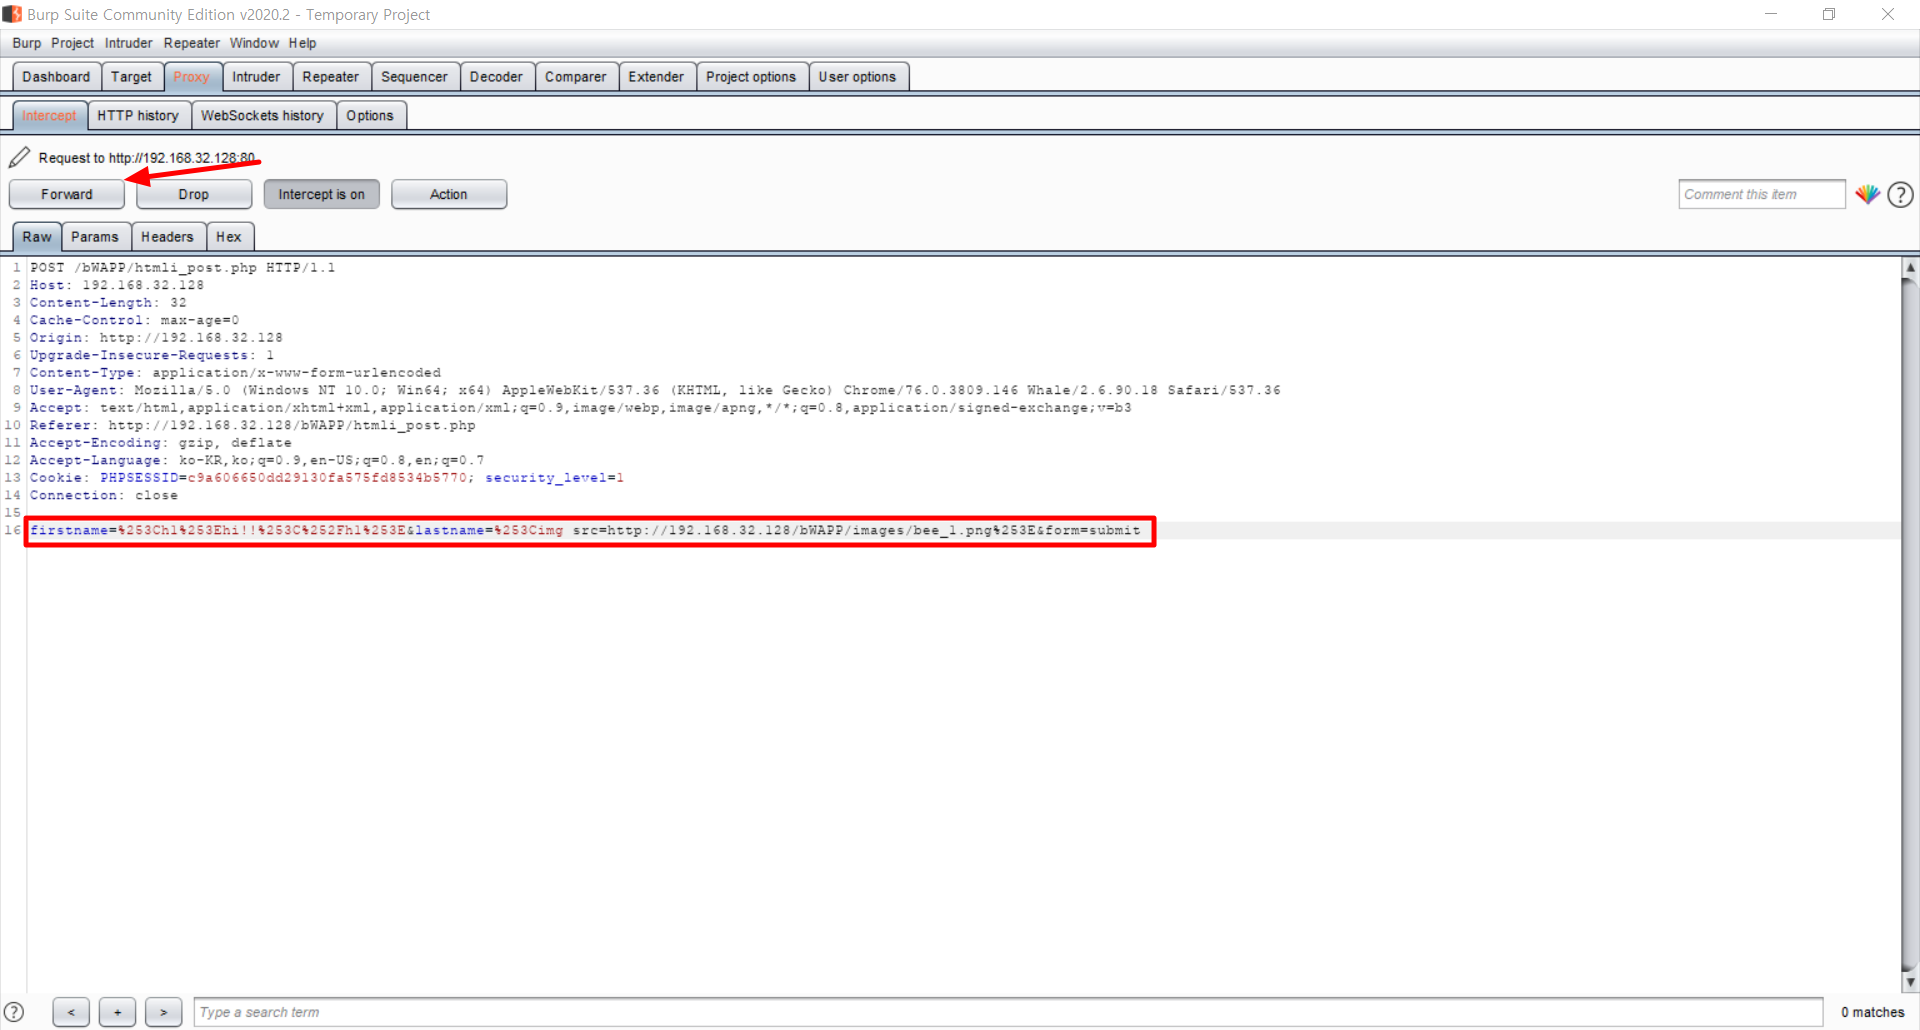Viewport: 1920px width, 1030px height.
Task: Click the Connection: close line
Action: click(x=104, y=495)
